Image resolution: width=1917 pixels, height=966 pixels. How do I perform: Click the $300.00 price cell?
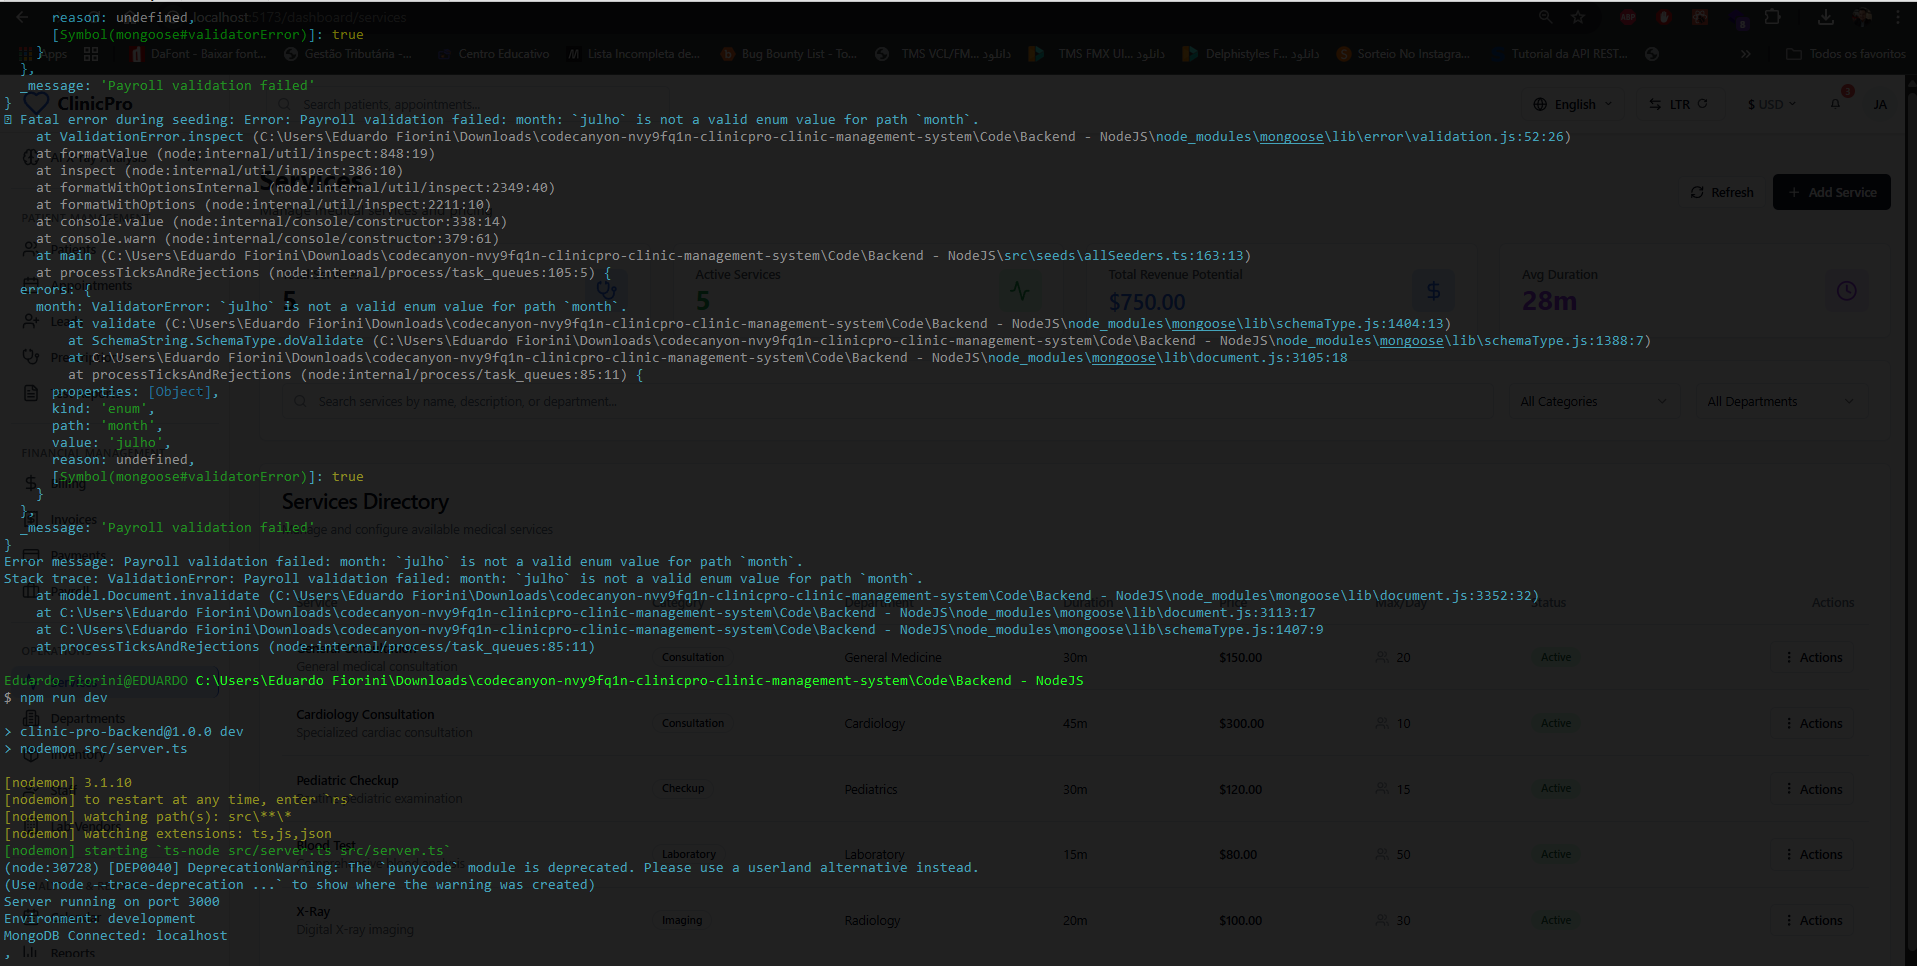pos(1241,723)
